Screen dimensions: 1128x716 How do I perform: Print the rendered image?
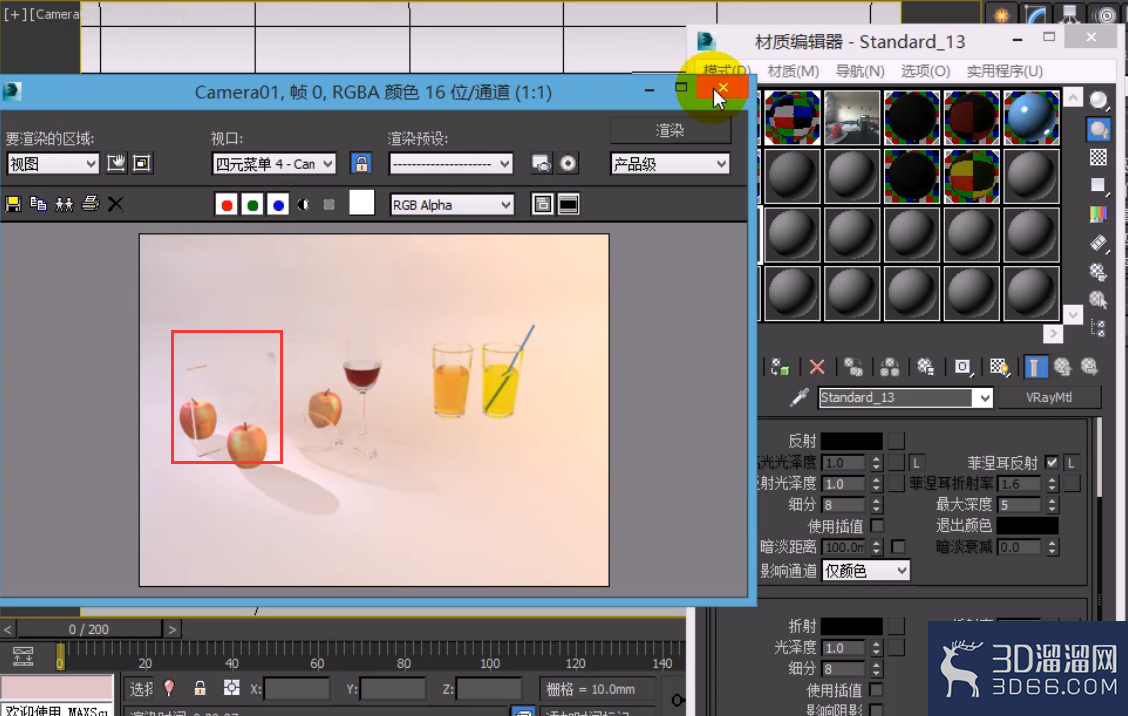(x=90, y=204)
